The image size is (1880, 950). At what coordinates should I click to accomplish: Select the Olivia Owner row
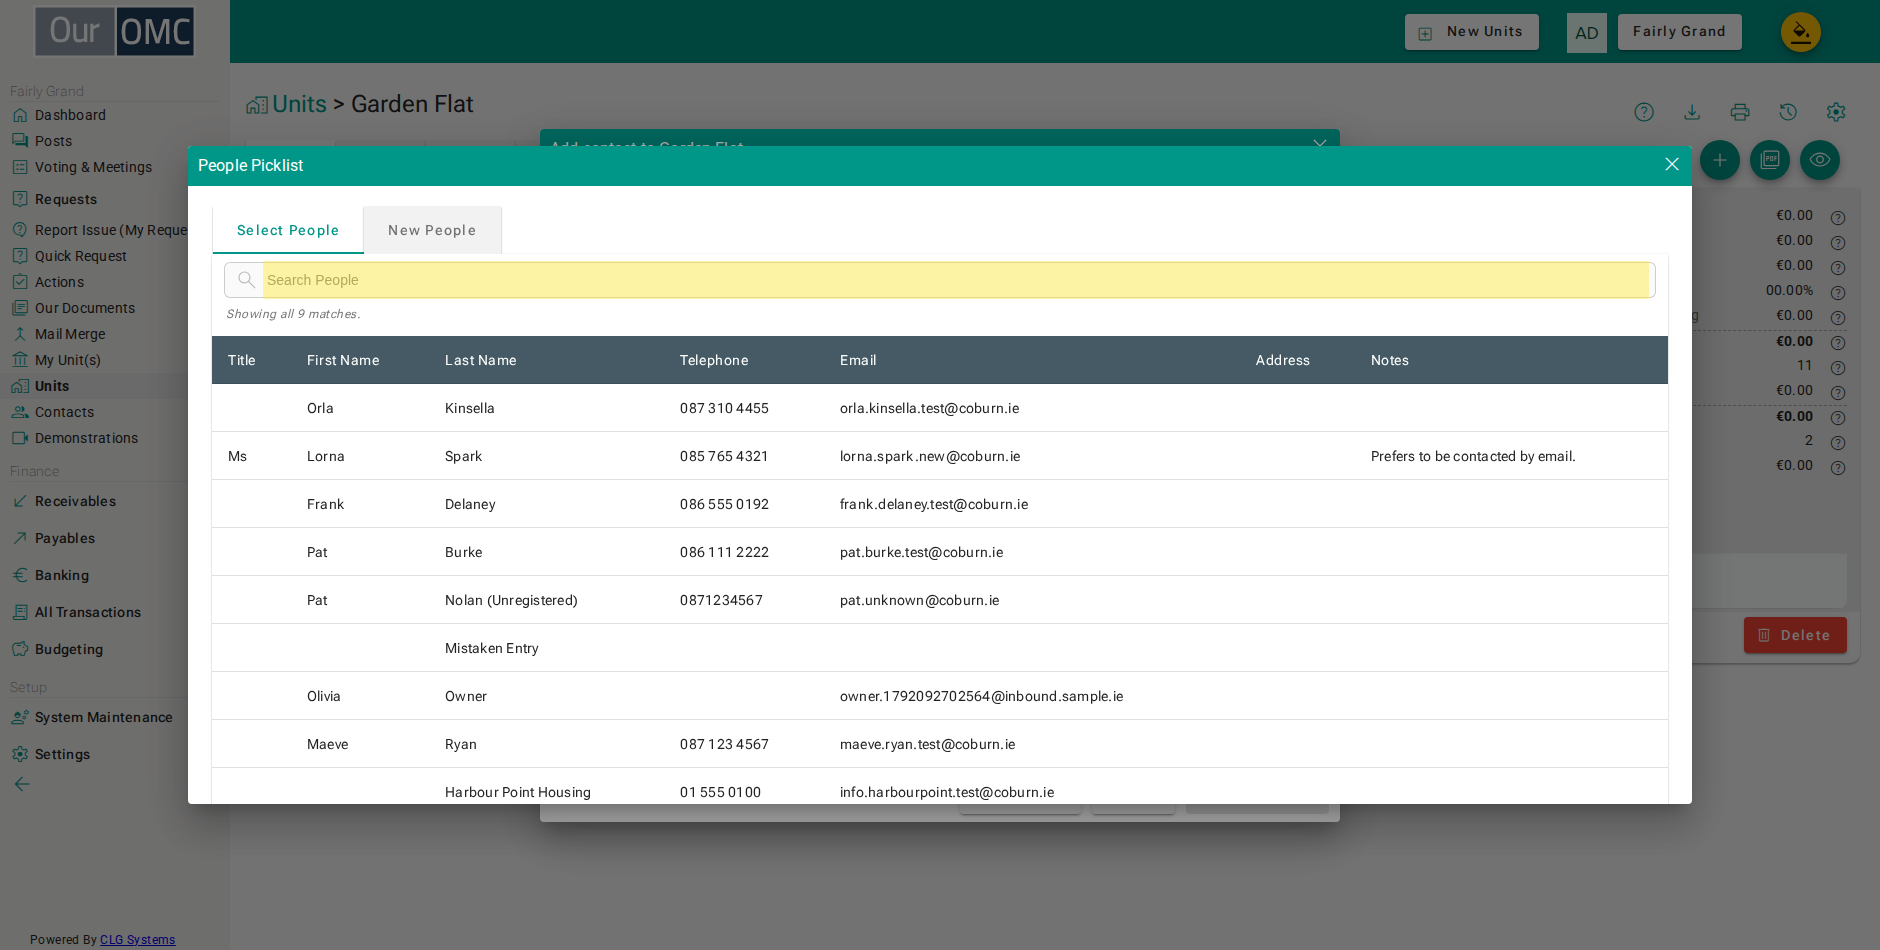(x=940, y=696)
